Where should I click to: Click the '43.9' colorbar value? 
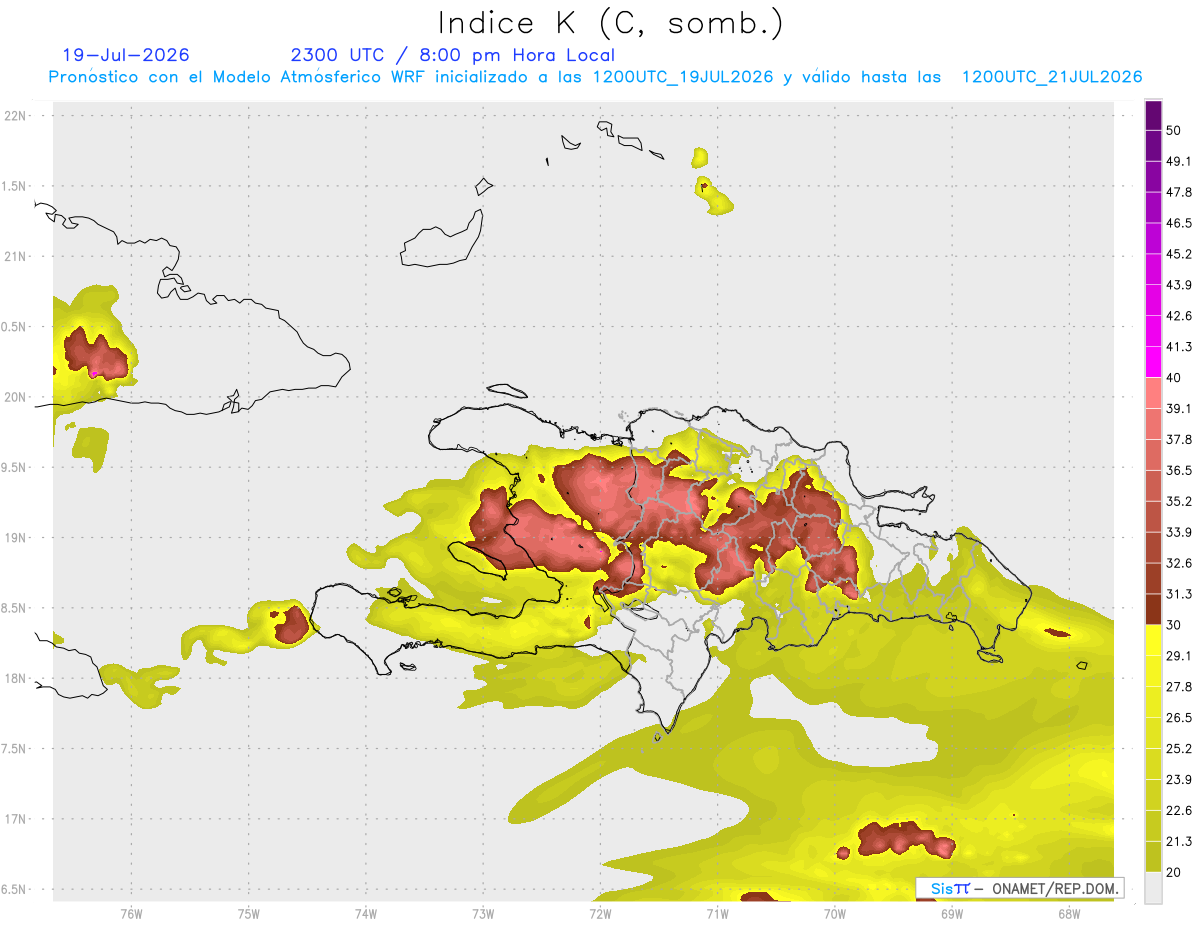(1179, 285)
